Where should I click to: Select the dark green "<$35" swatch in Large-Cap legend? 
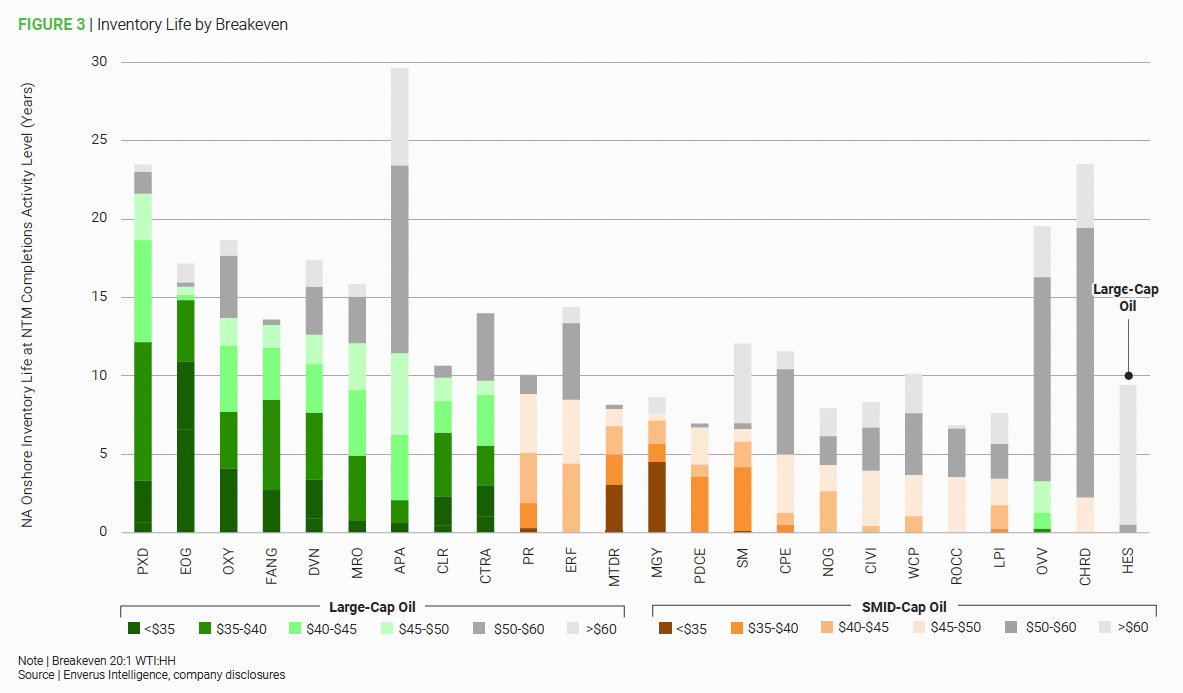(135, 627)
